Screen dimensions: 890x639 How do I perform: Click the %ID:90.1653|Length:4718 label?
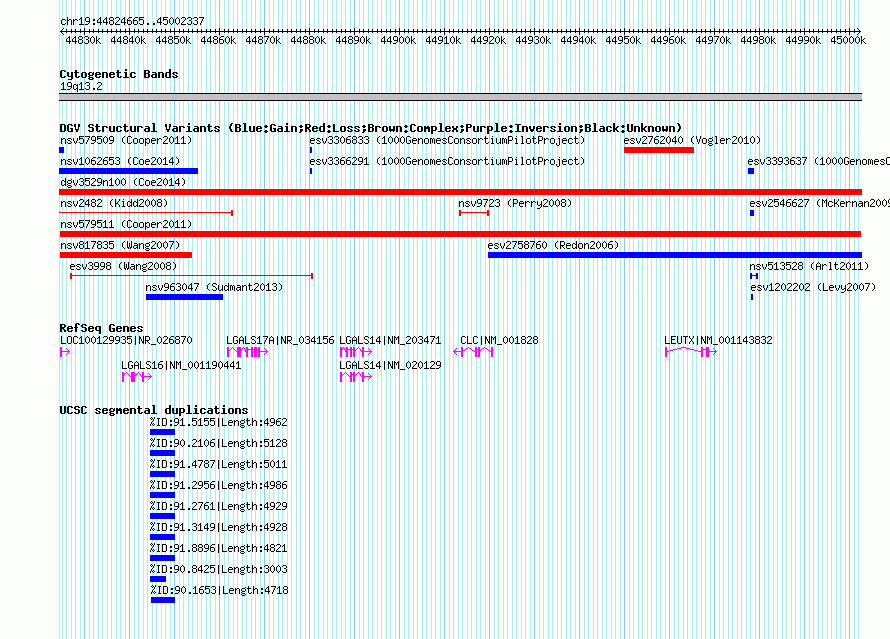click(220, 590)
